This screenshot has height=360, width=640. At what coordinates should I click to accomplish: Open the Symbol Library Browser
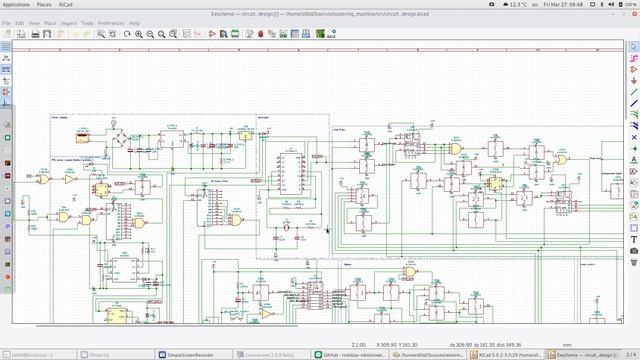(223, 34)
